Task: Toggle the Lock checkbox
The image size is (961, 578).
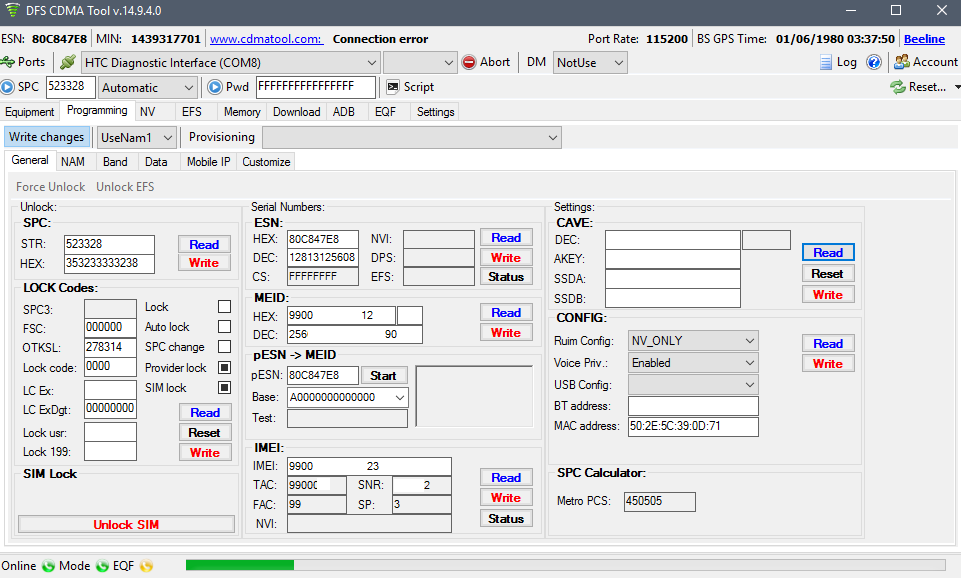Action: [225, 306]
